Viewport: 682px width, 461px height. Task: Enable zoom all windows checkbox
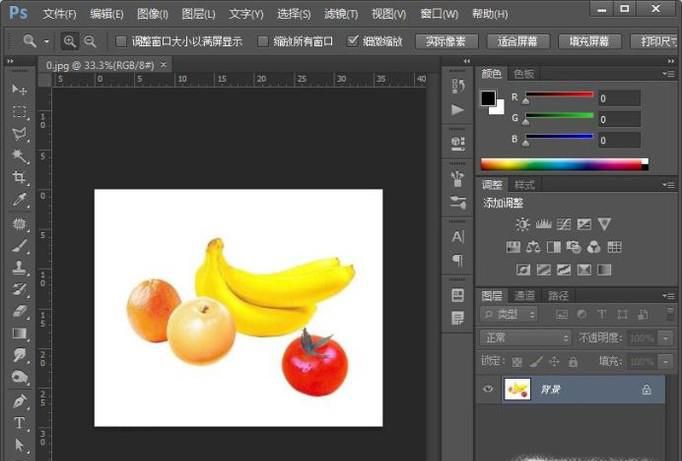pyautogui.click(x=263, y=41)
